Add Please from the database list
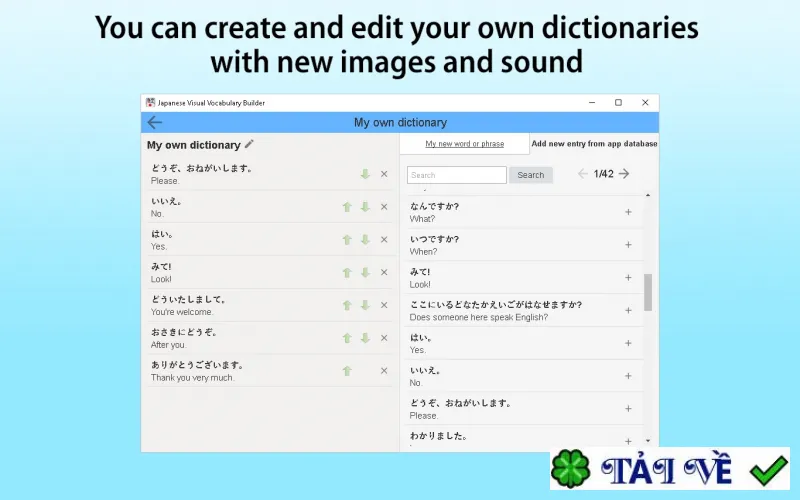Screen dimensions: 800x500 [628, 409]
